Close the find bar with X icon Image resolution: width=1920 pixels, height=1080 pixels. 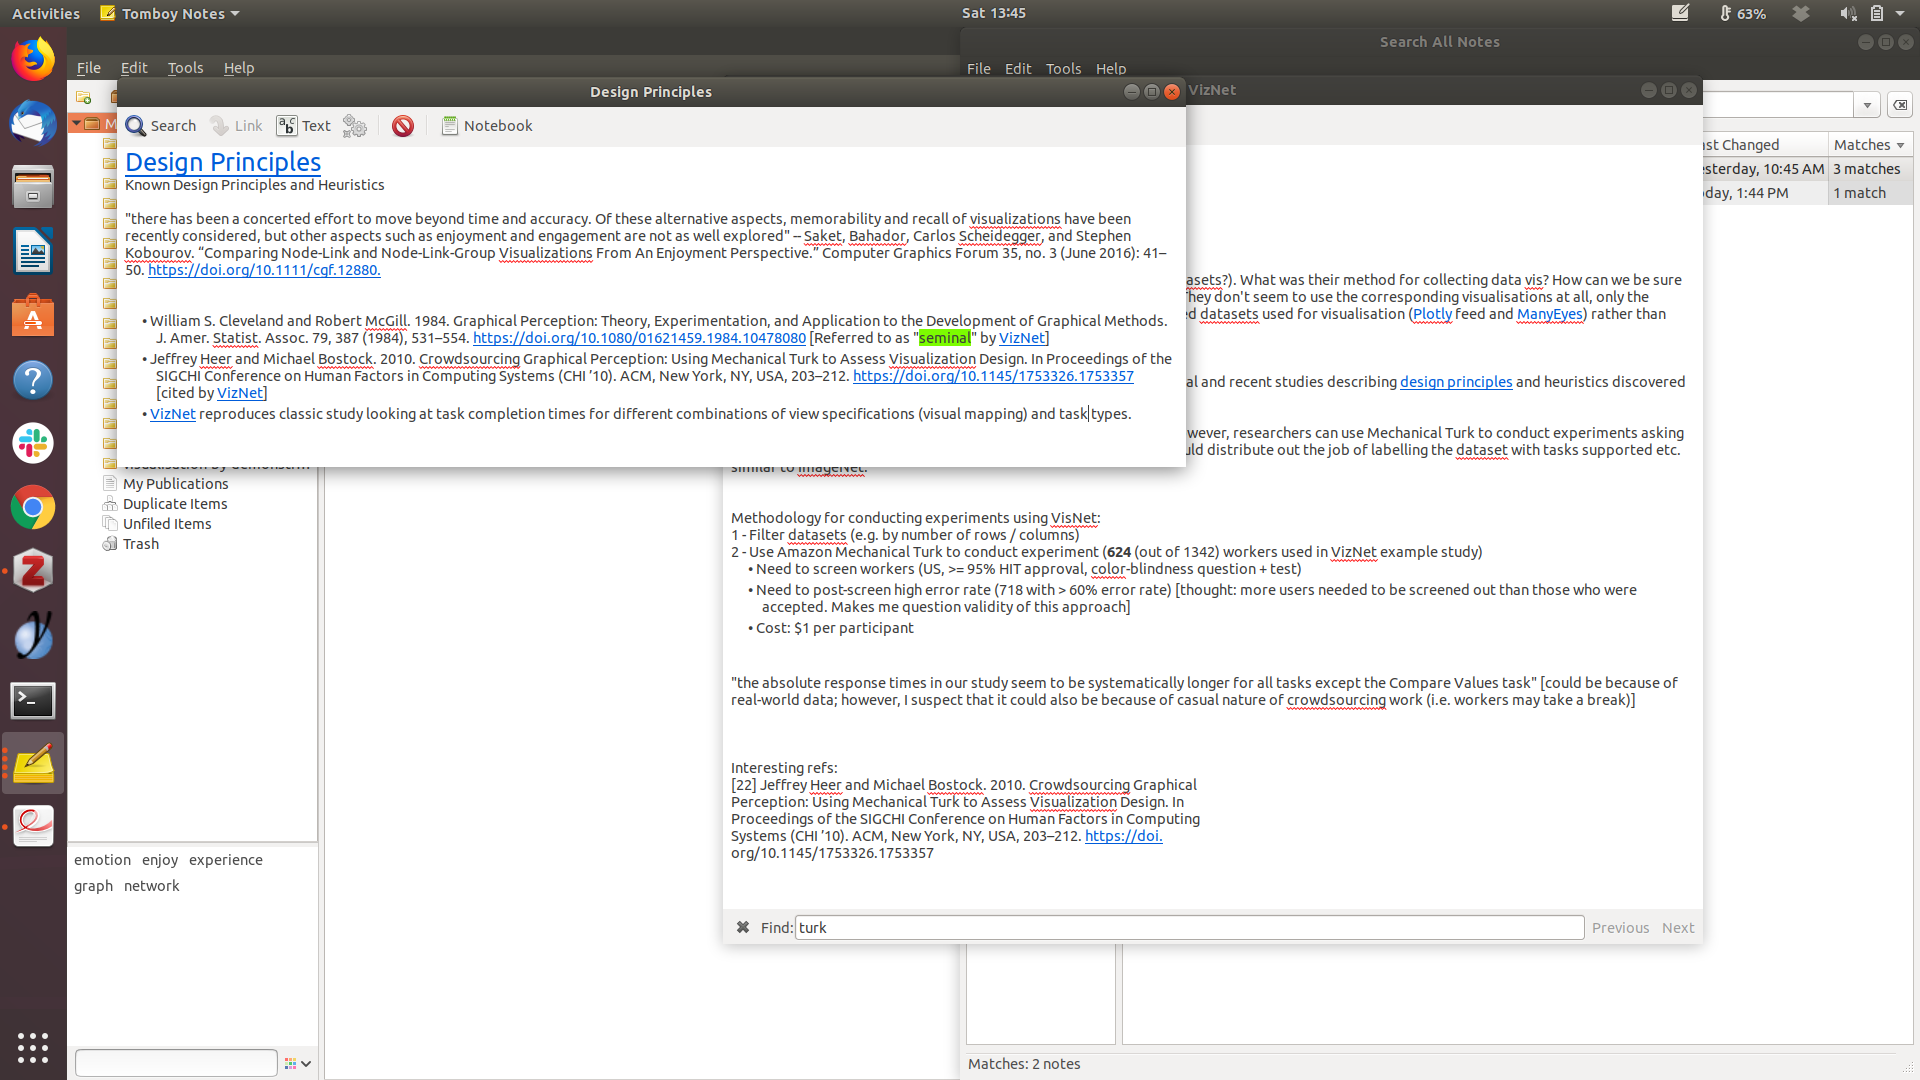tap(742, 927)
